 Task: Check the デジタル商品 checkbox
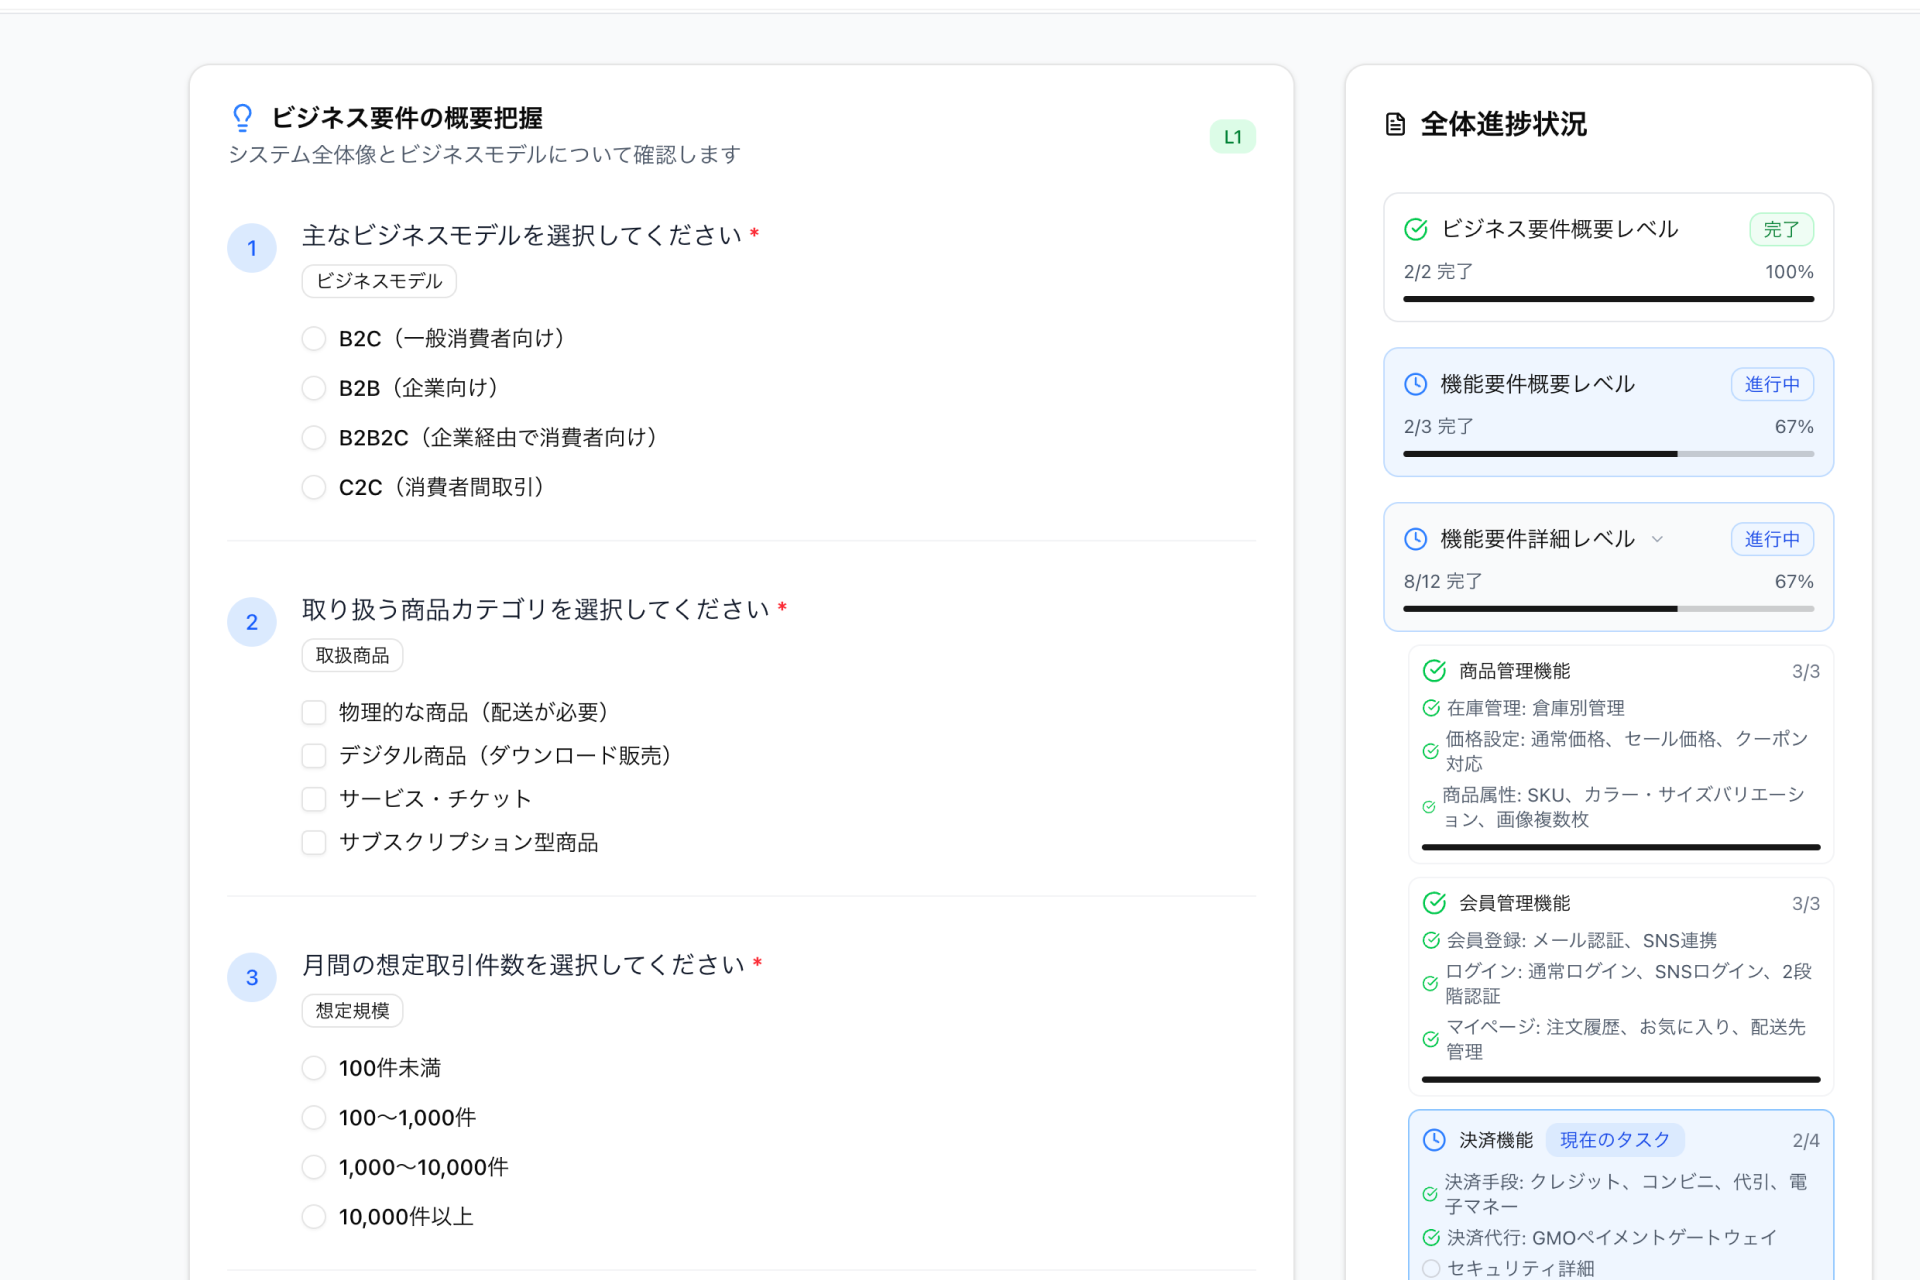coord(313,755)
